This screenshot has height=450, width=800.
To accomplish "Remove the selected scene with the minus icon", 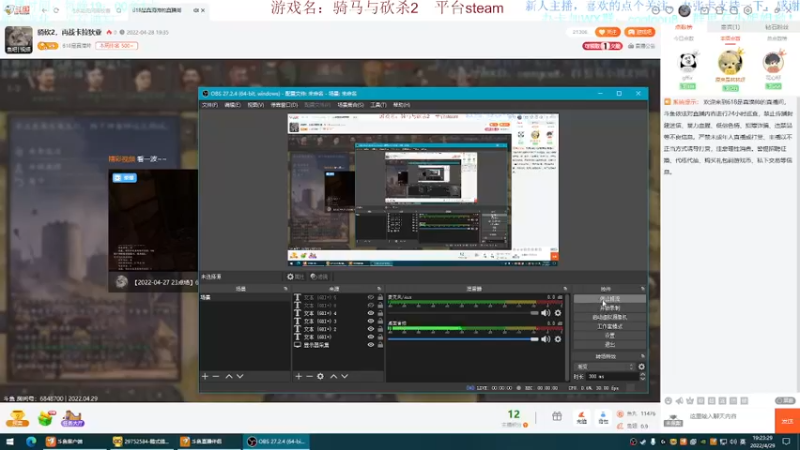I will (x=216, y=377).
